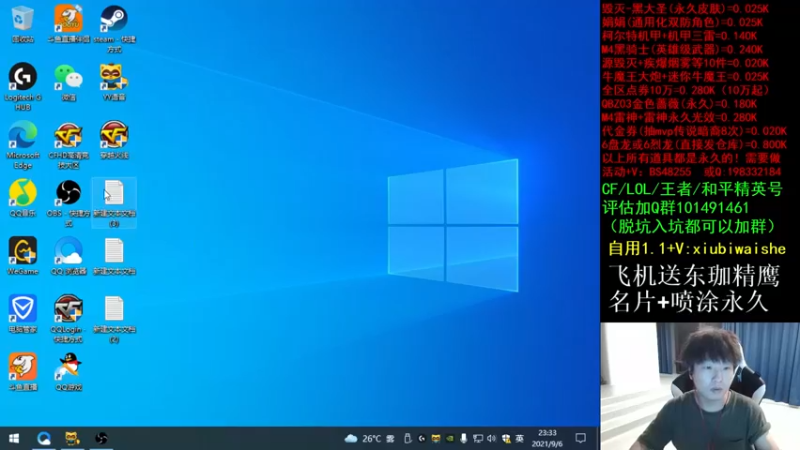Image resolution: width=800 pixels, height=450 pixels.
Task: Open network status tray icon
Action: (478, 438)
